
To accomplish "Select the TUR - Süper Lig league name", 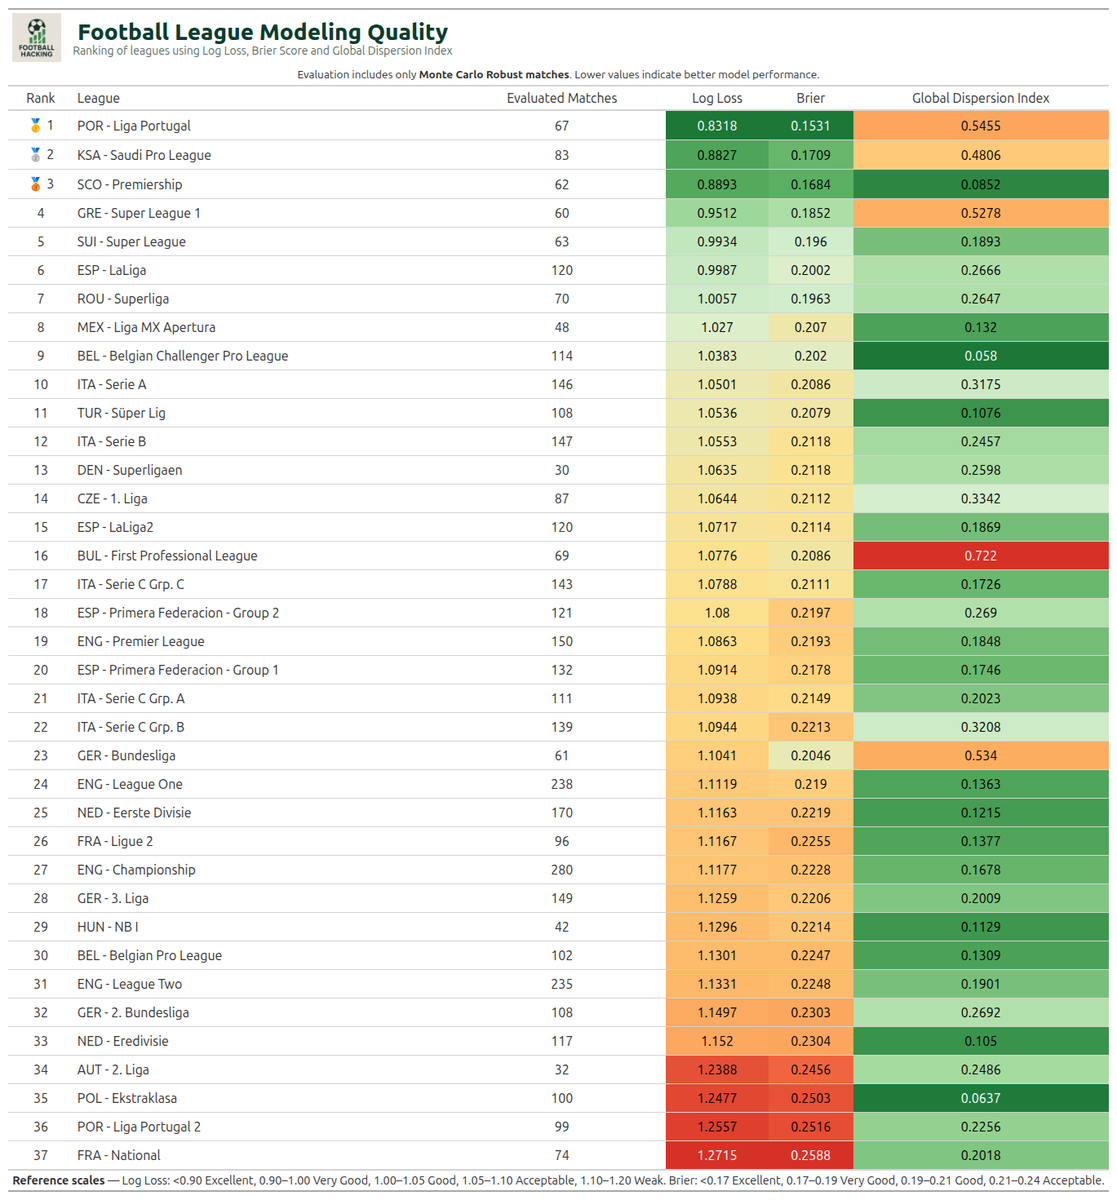I will (x=121, y=413).
